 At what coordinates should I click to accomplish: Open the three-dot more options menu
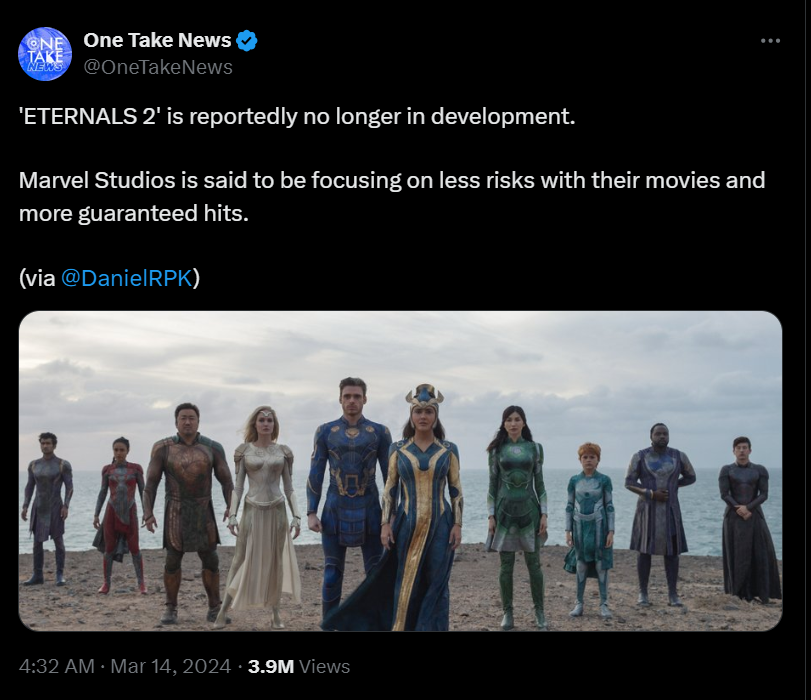pos(770,41)
